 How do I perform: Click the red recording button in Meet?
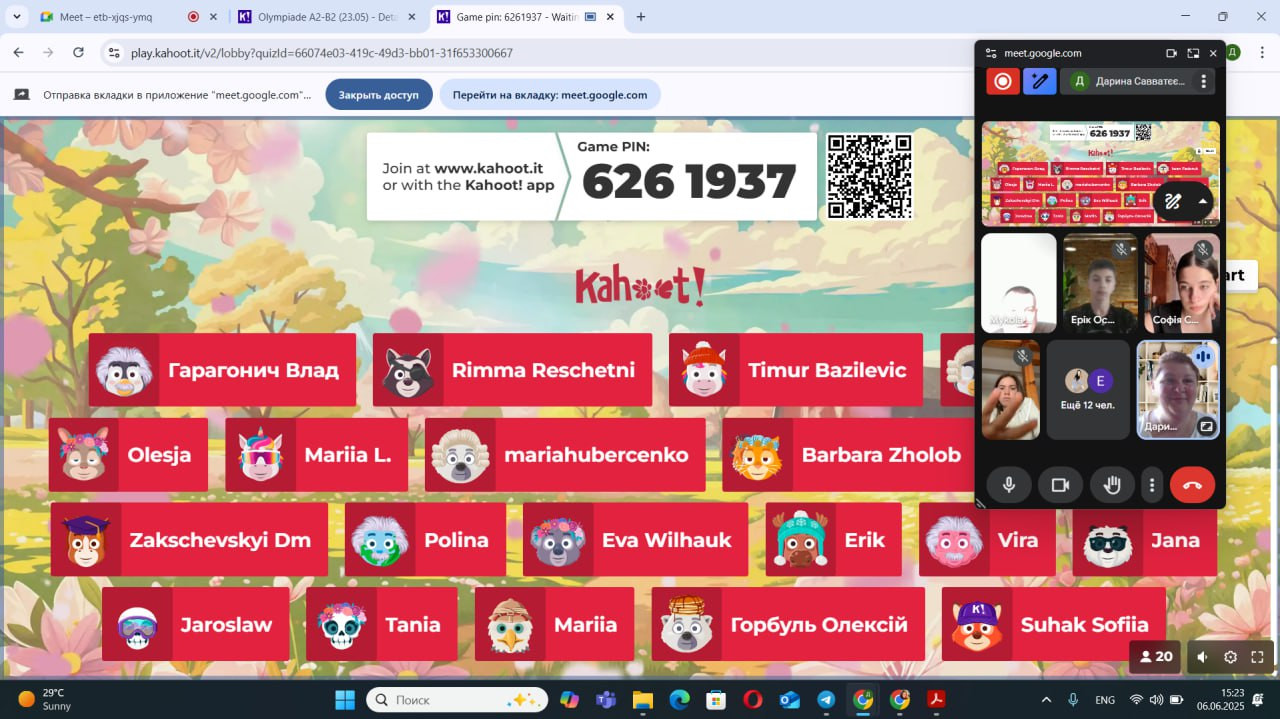pyautogui.click(x=1003, y=81)
